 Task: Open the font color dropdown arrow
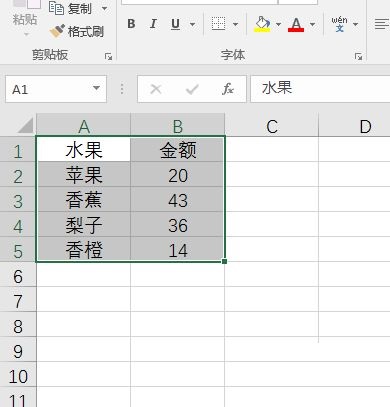point(312,24)
